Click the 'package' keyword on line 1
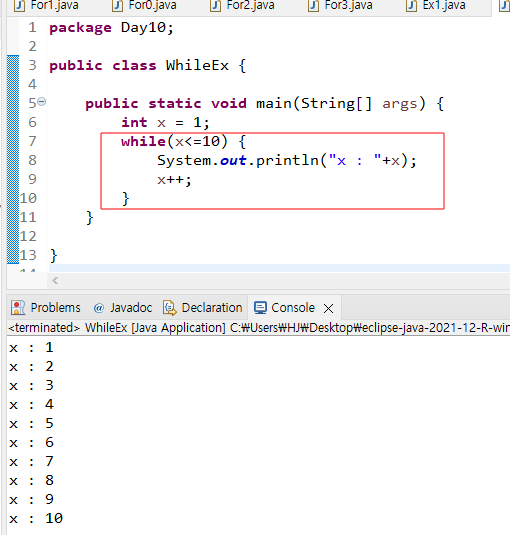Viewport: 510px width, 535px height. 80,28
